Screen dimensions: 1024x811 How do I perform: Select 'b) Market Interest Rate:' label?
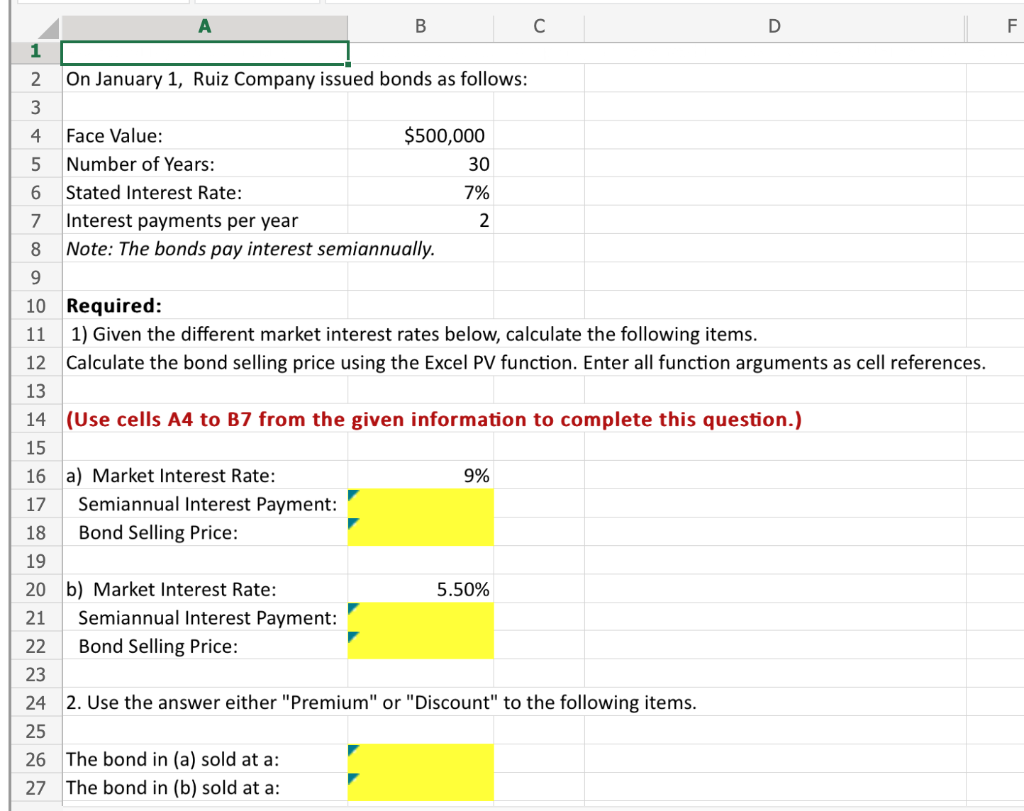tap(204, 589)
